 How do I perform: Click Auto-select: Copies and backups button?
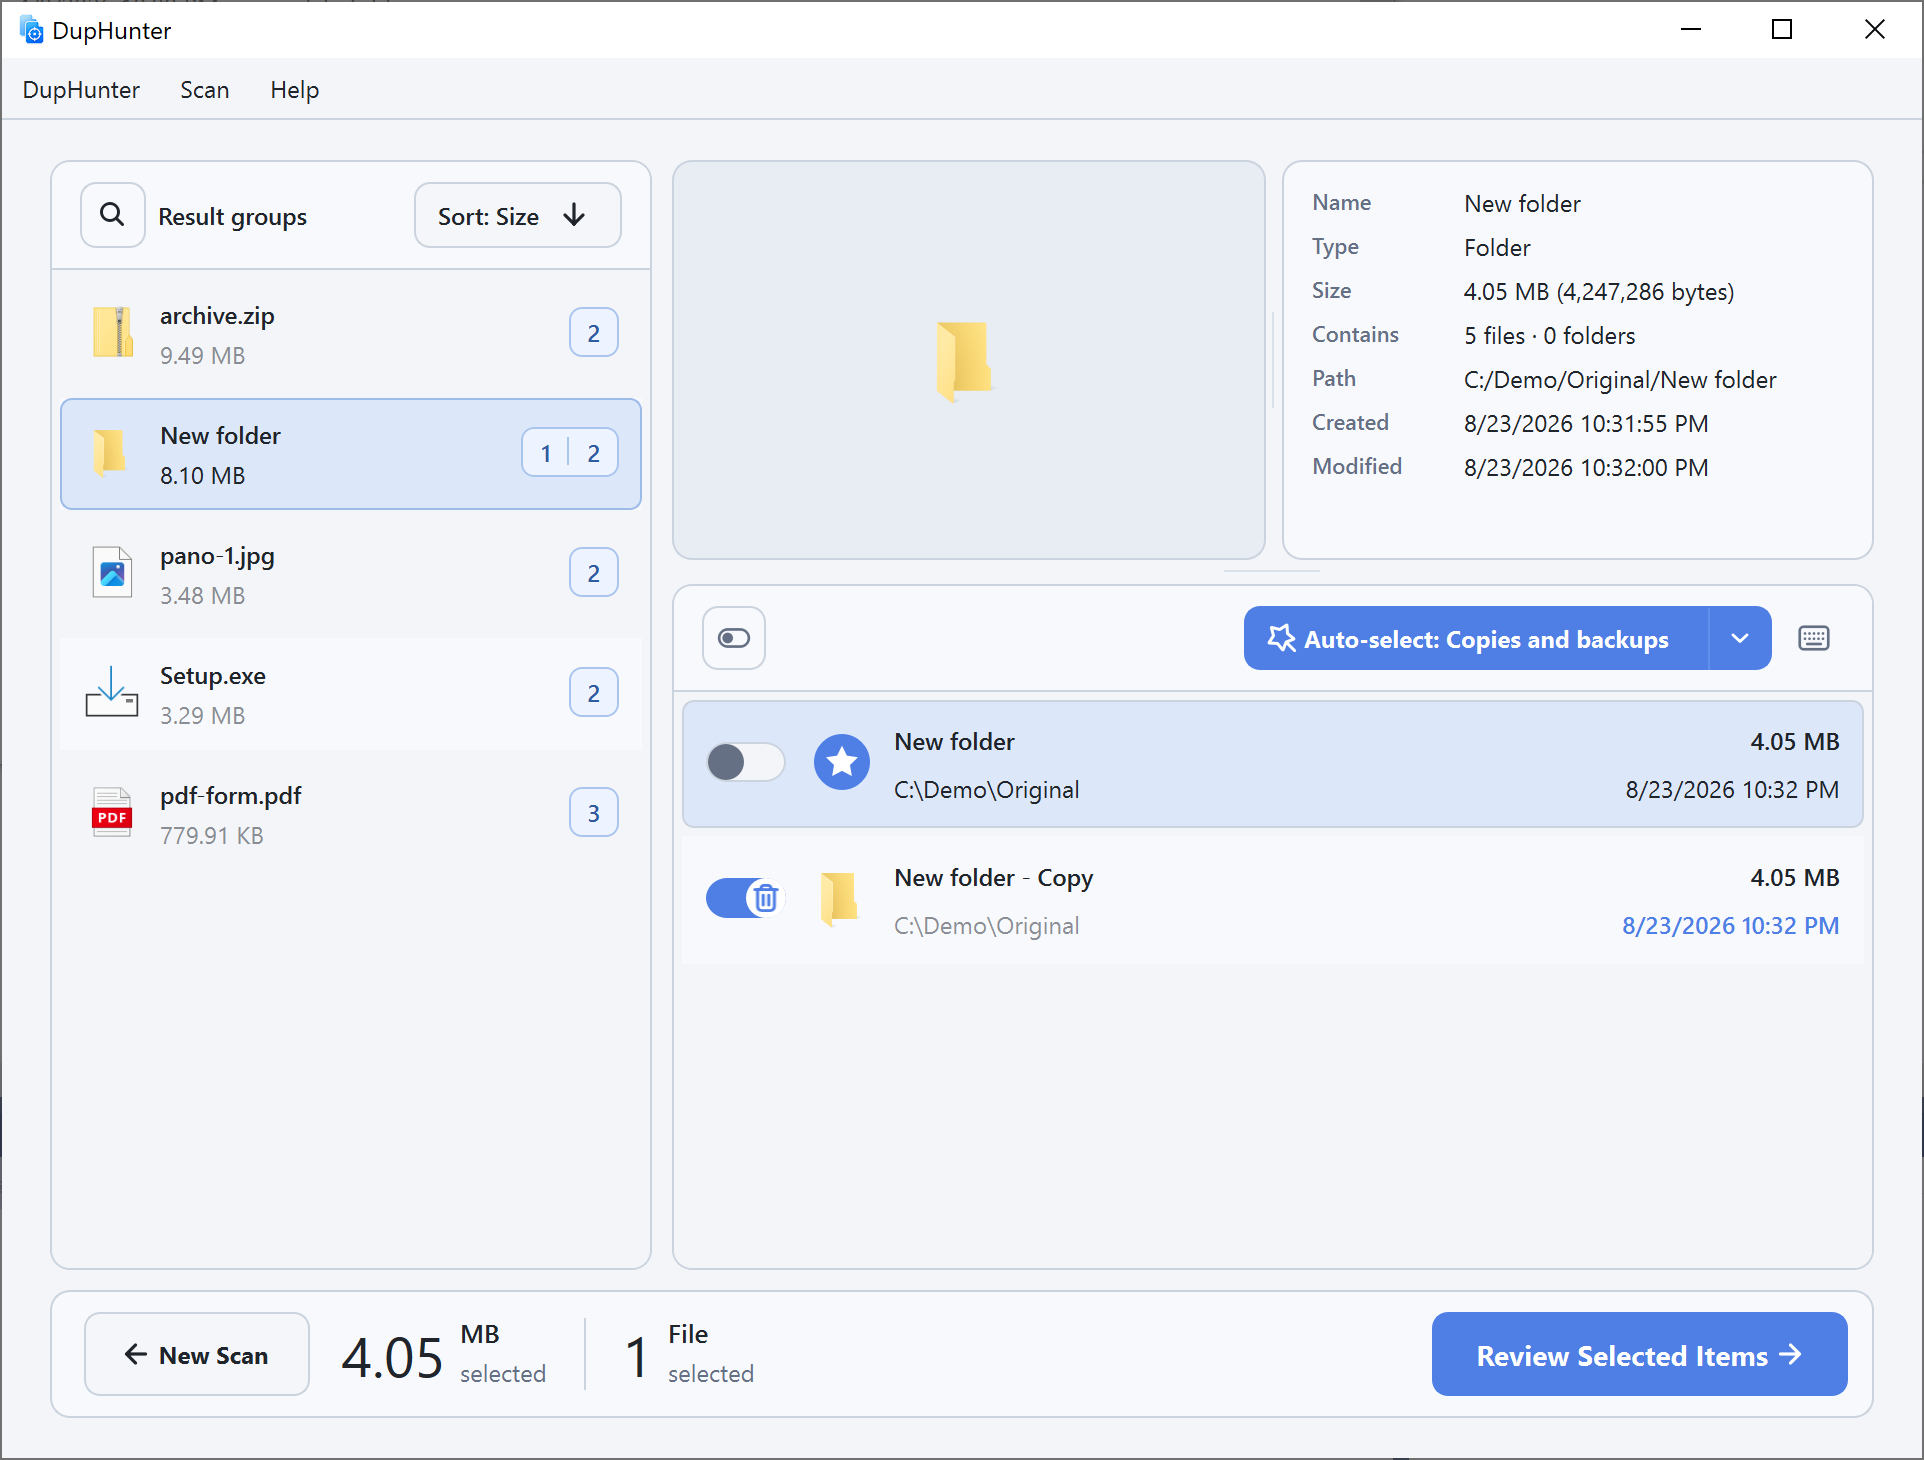click(1476, 638)
